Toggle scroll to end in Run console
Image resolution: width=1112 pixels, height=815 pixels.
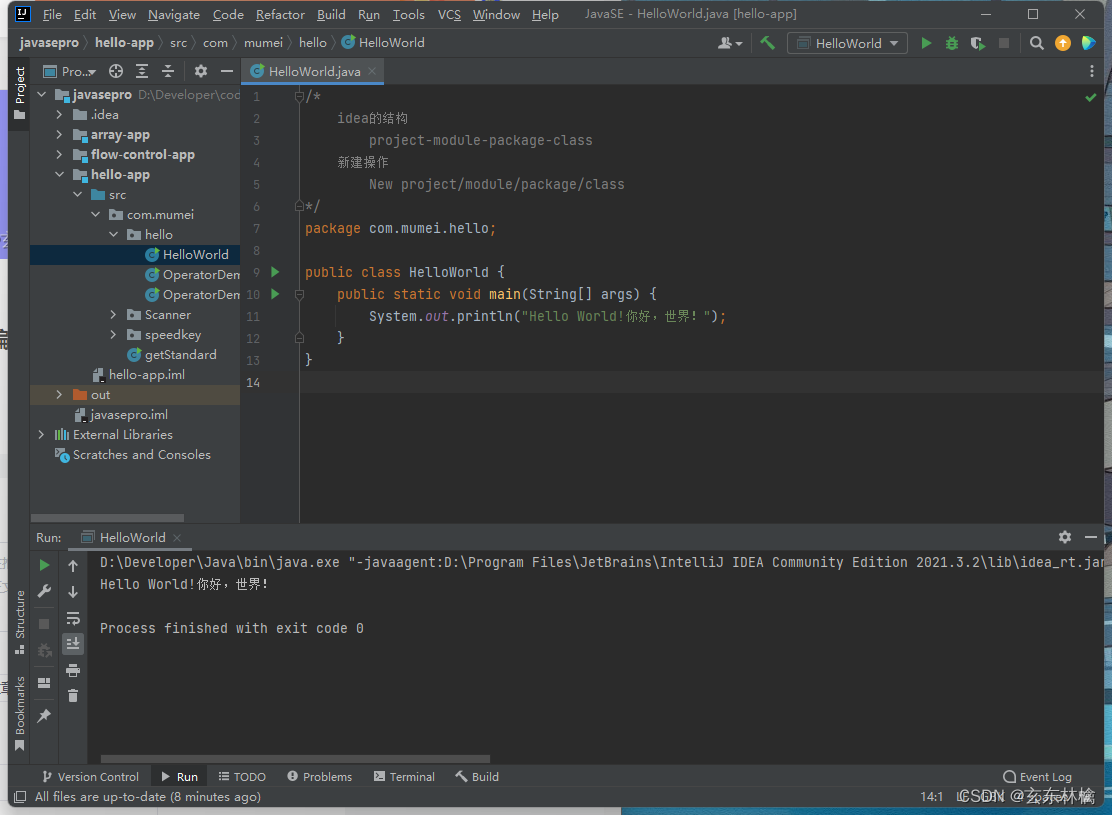point(73,643)
